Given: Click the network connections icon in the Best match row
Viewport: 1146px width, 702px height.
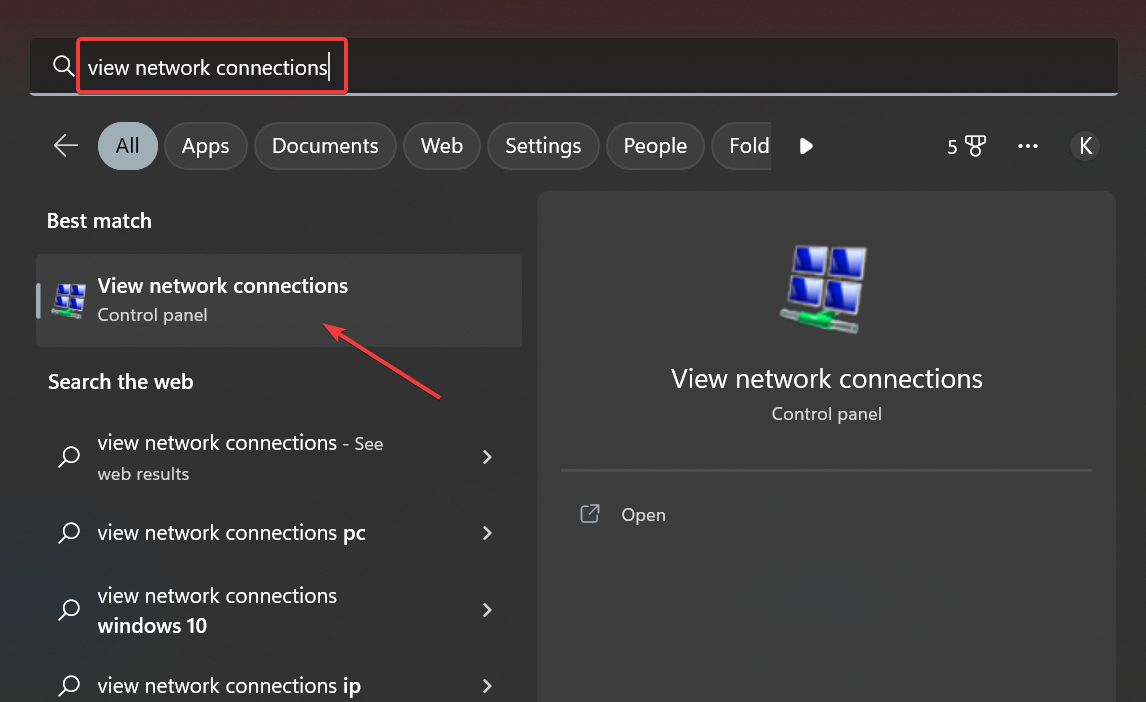Looking at the screenshot, I should [68, 301].
